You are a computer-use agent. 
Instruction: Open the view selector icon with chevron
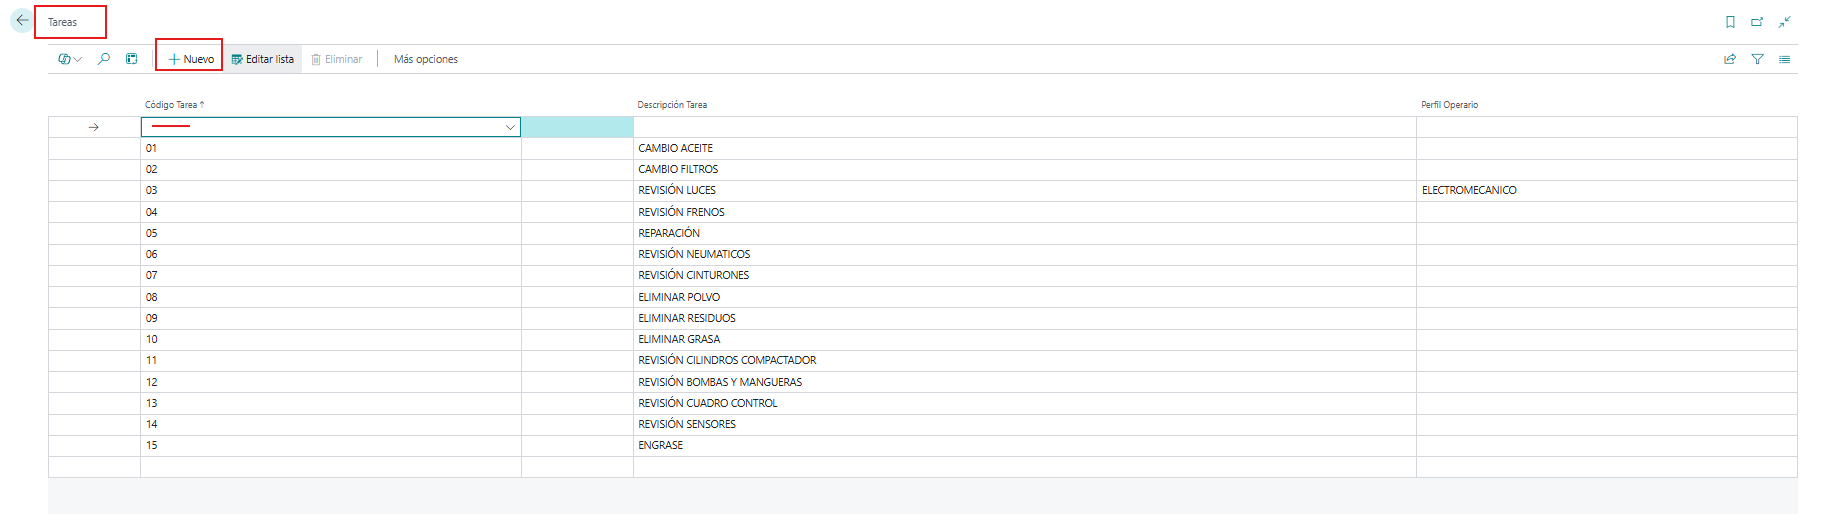point(70,59)
